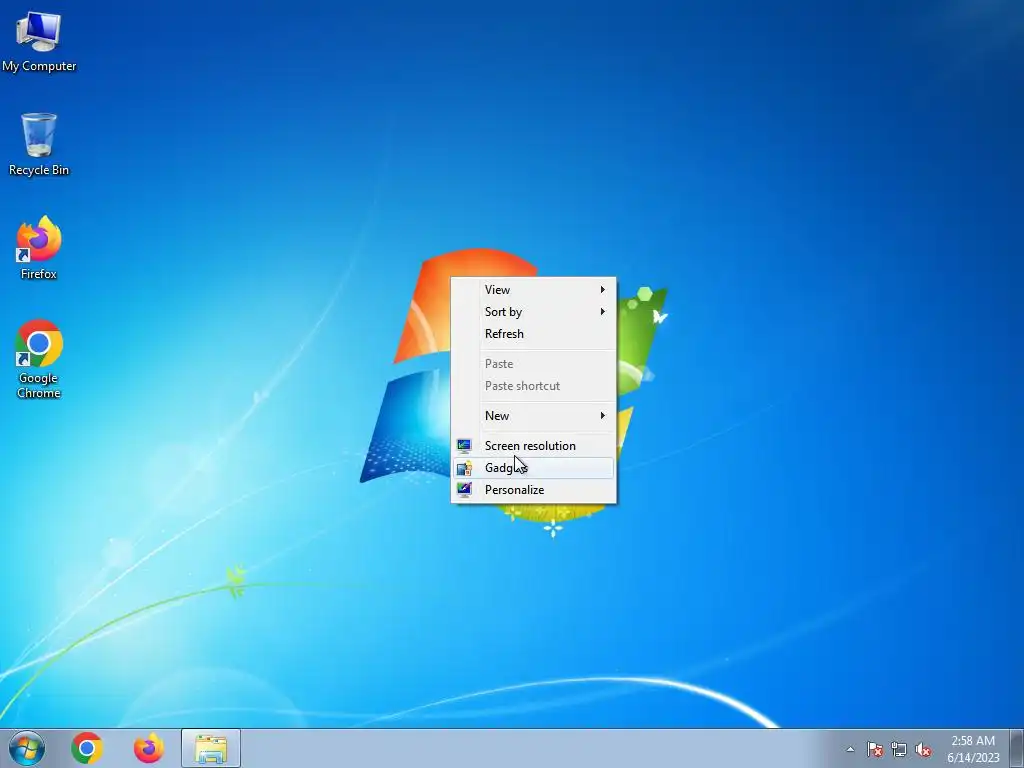The image size is (1024, 768).
Task: Click the Show desktop strip
Action: click(x=1016, y=748)
